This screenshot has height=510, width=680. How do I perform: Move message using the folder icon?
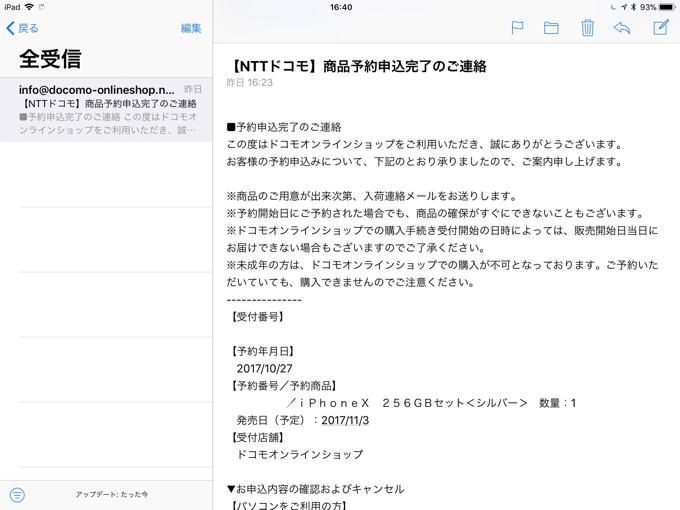[551, 28]
